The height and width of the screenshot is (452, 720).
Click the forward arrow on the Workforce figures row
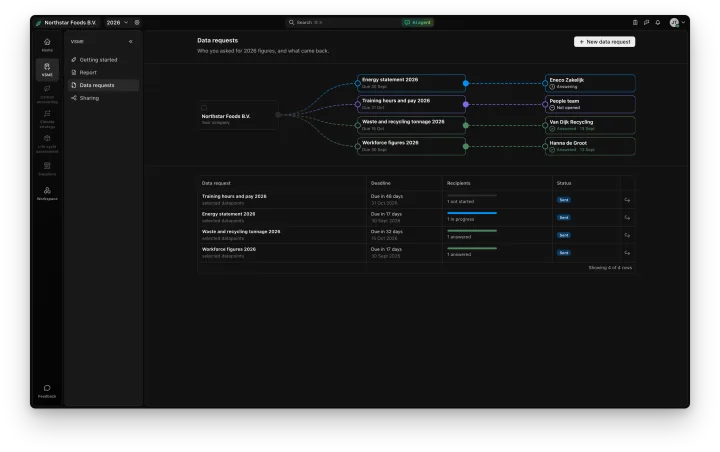[627, 253]
